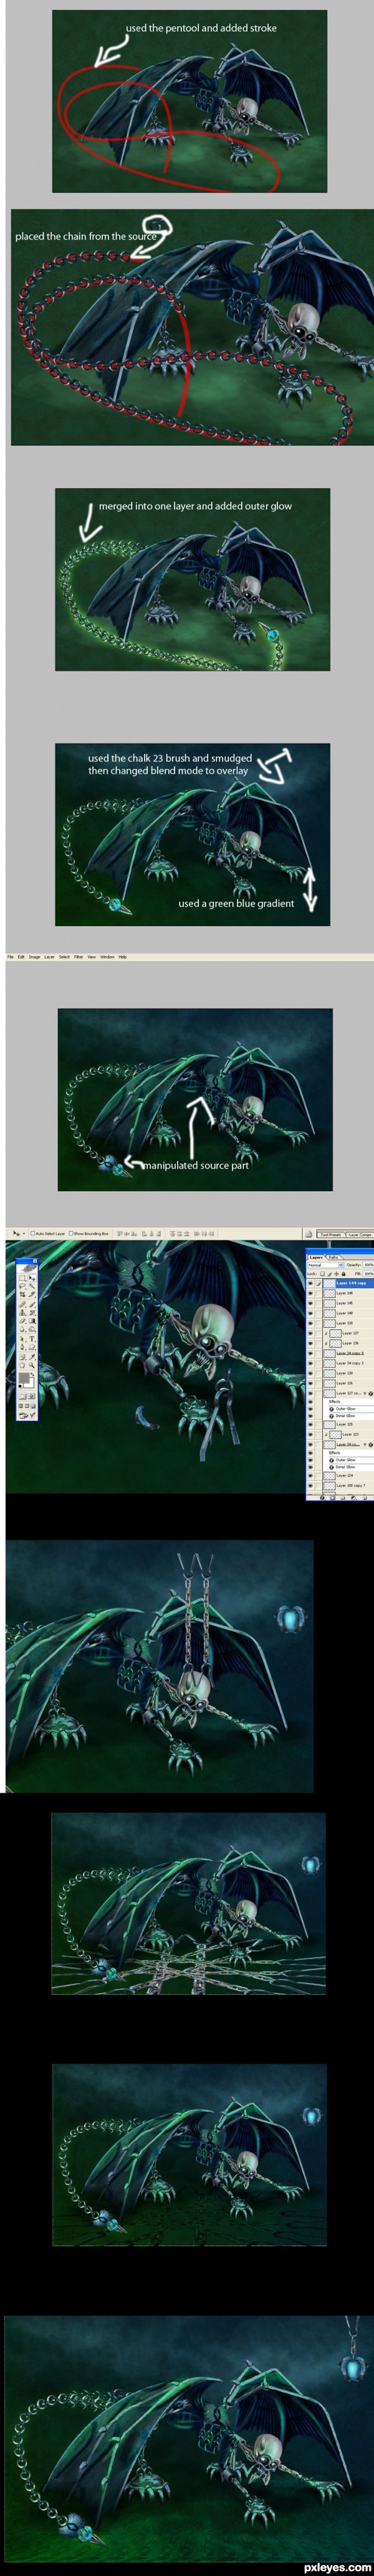374x2576 pixels.
Task: Open the Help menu
Action: tap(123, 957)
